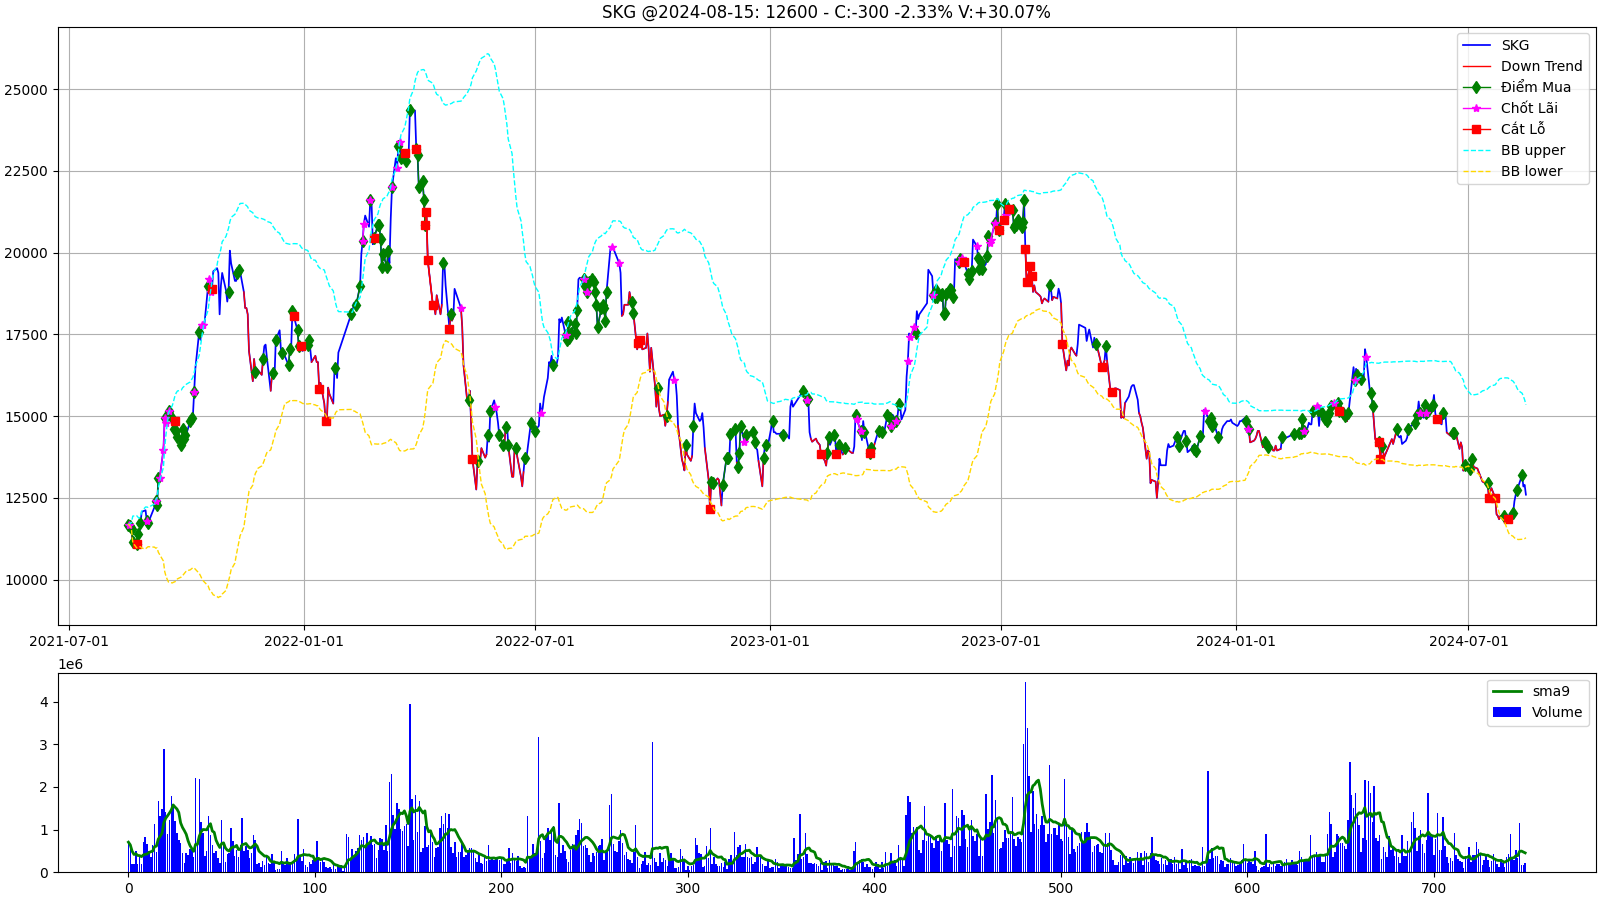The height and width of the screenshot is (900, 1600).
Task: Click the 17500 price axis label
Action: (x=25, y=335)
